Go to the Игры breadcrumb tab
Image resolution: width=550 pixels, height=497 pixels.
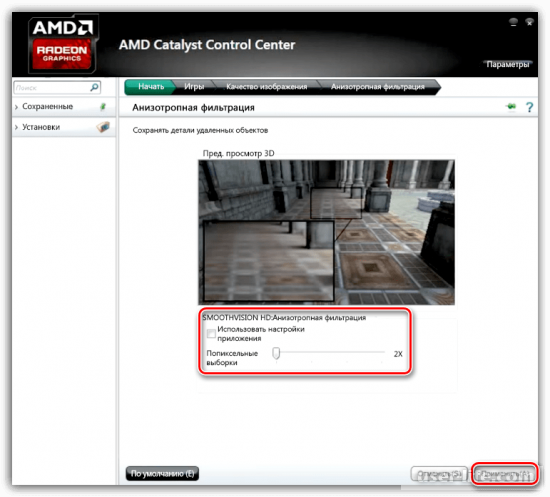tap(194, 87)
